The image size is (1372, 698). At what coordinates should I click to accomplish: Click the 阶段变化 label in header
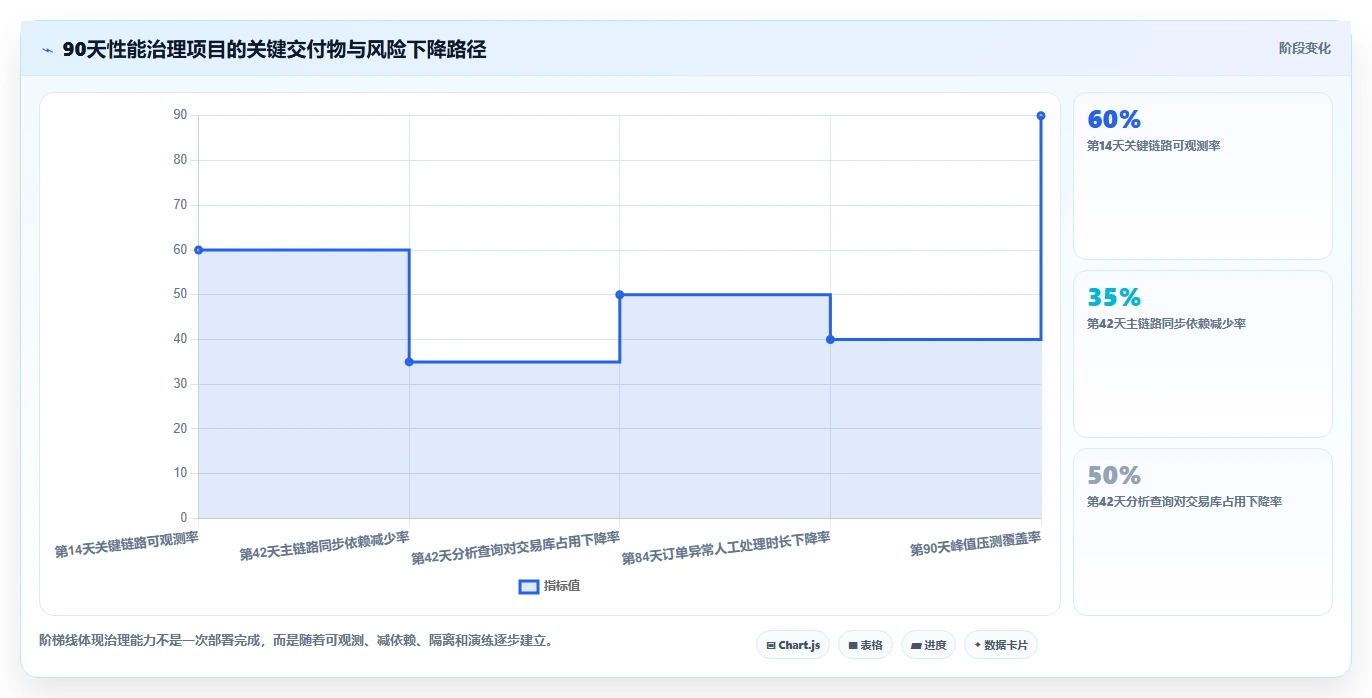[1304, 48]
